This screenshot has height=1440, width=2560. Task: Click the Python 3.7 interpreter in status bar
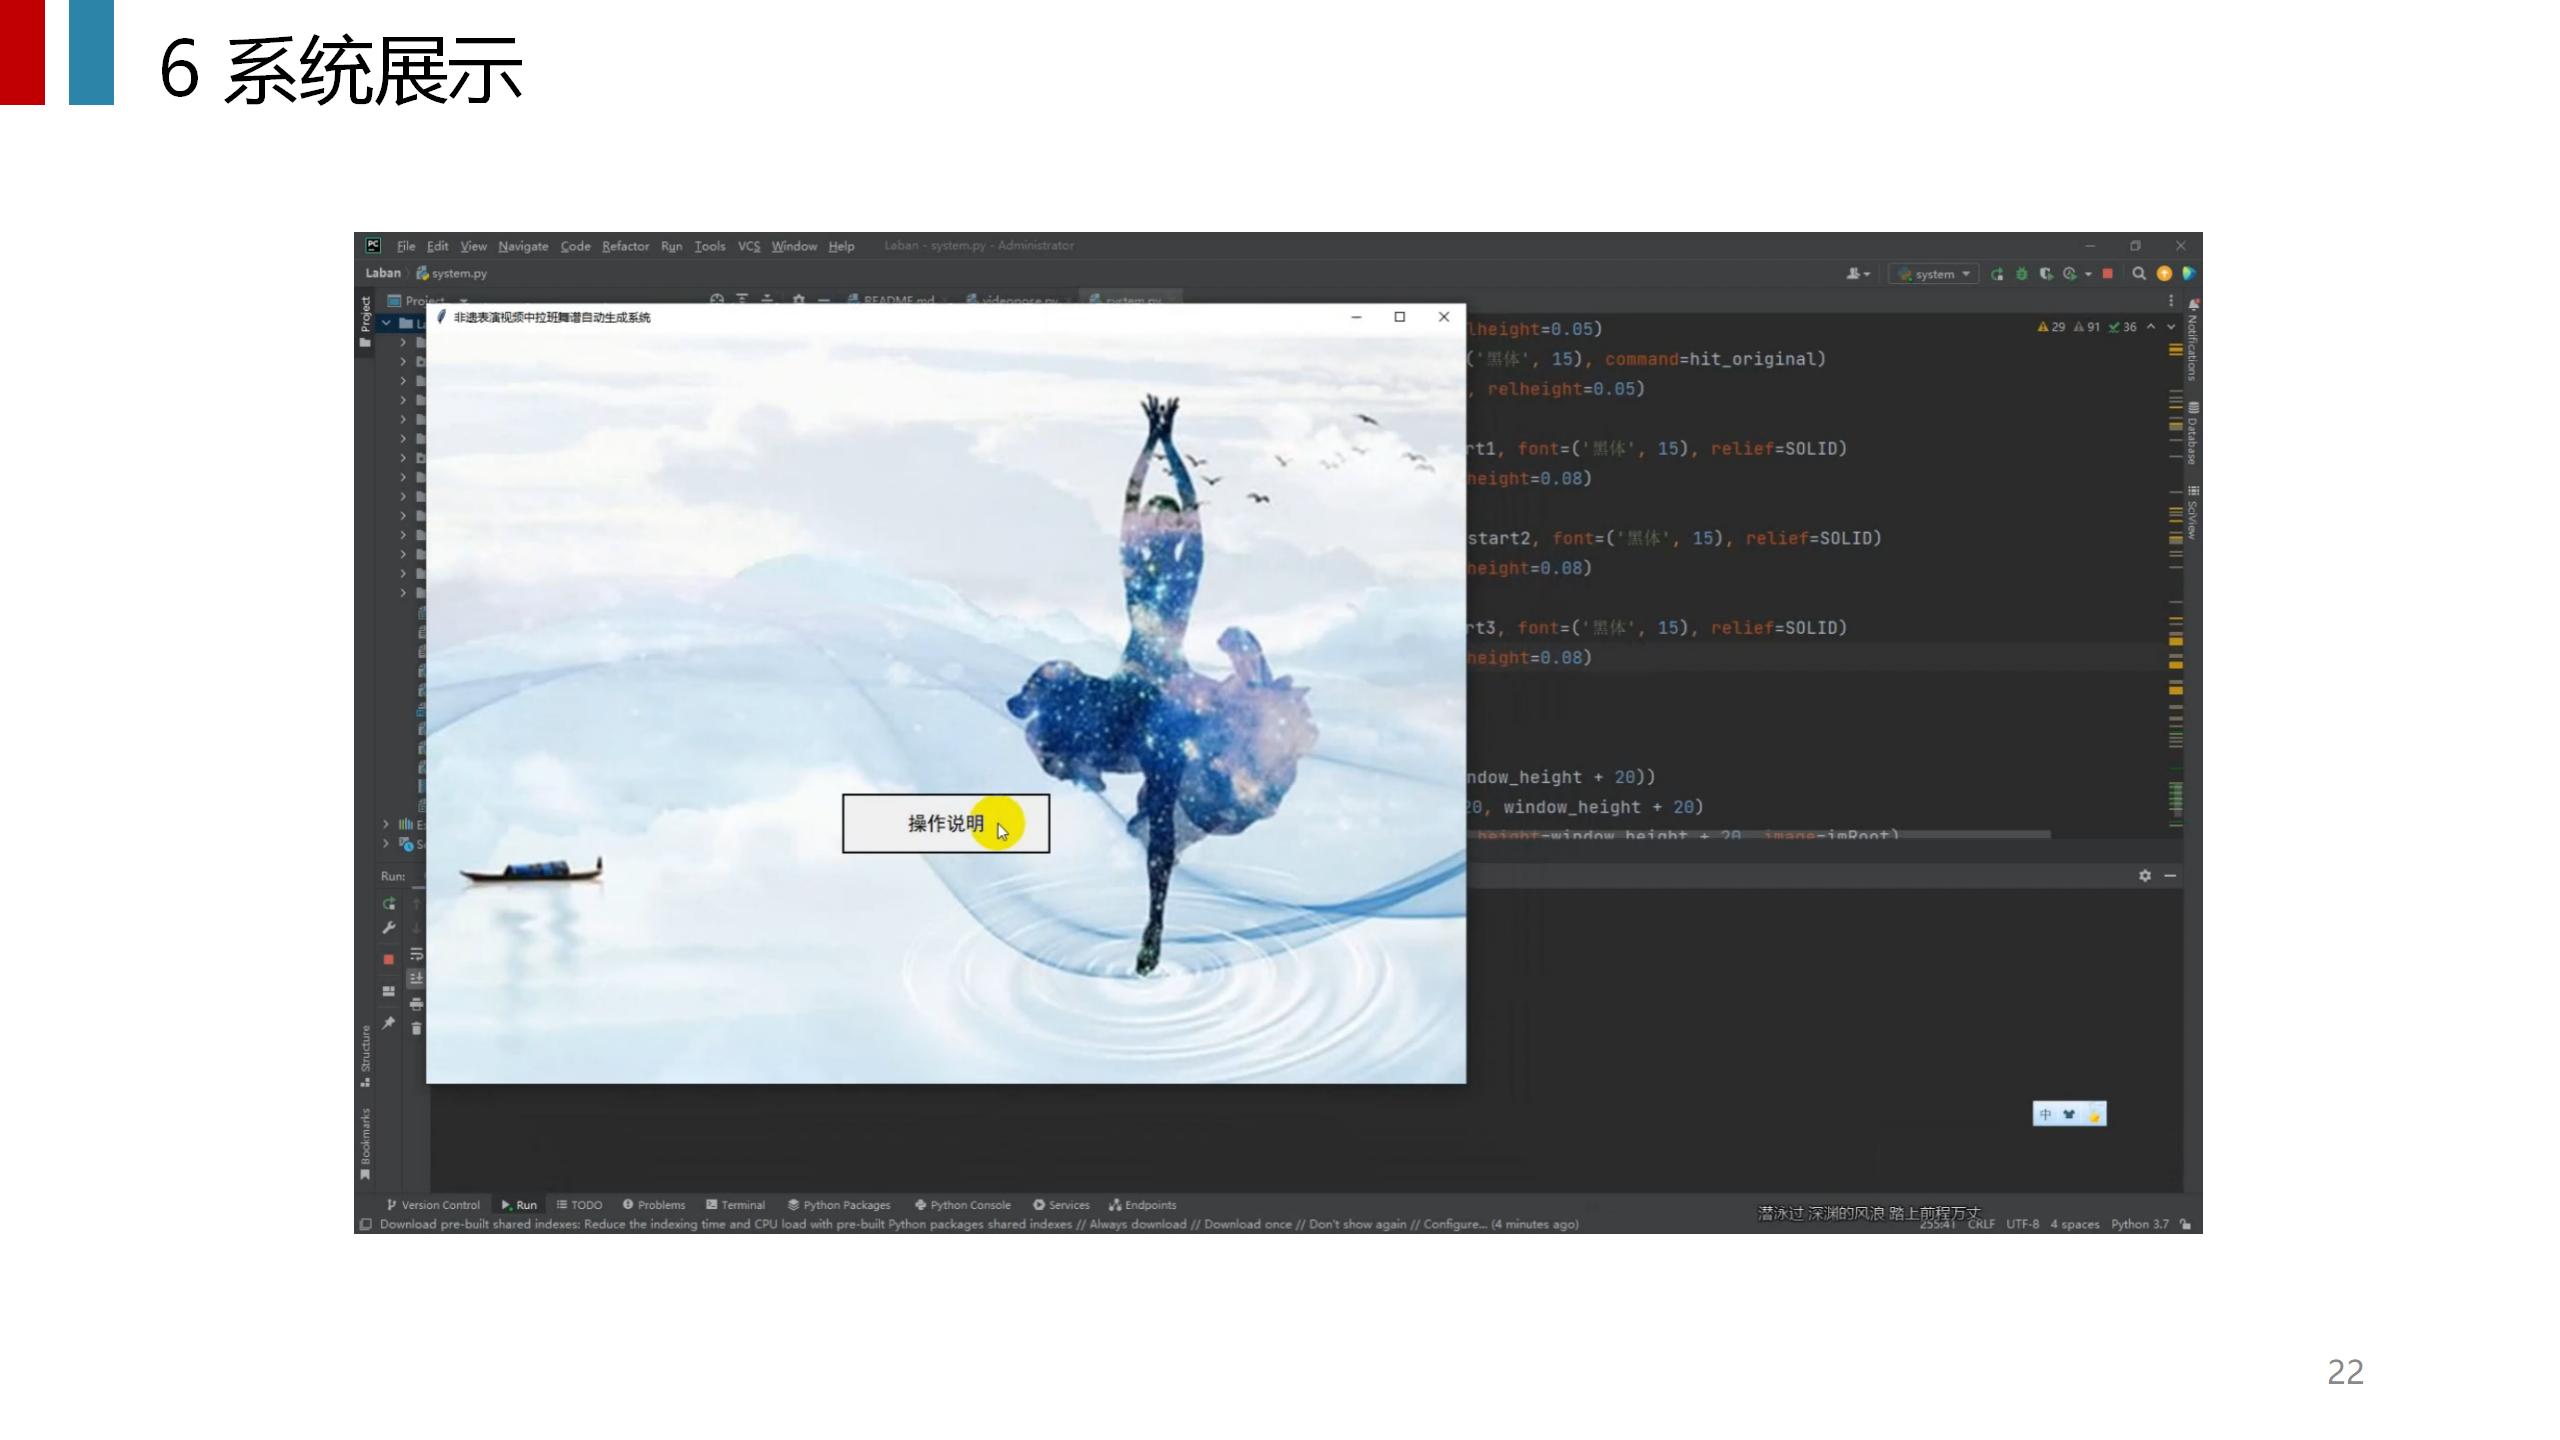(x=2139, y=1224)
